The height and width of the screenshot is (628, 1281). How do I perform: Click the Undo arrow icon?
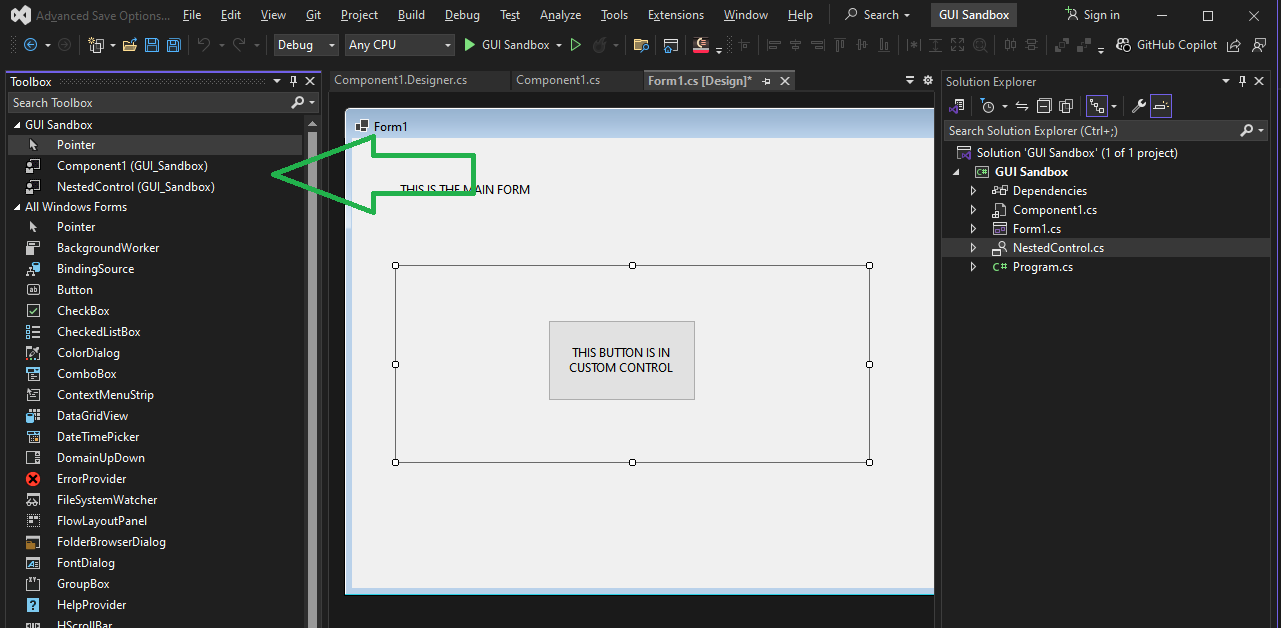203,45
